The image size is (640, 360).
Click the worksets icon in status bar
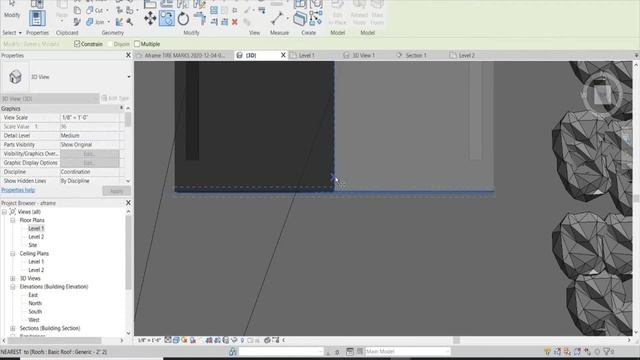[232, 351]
